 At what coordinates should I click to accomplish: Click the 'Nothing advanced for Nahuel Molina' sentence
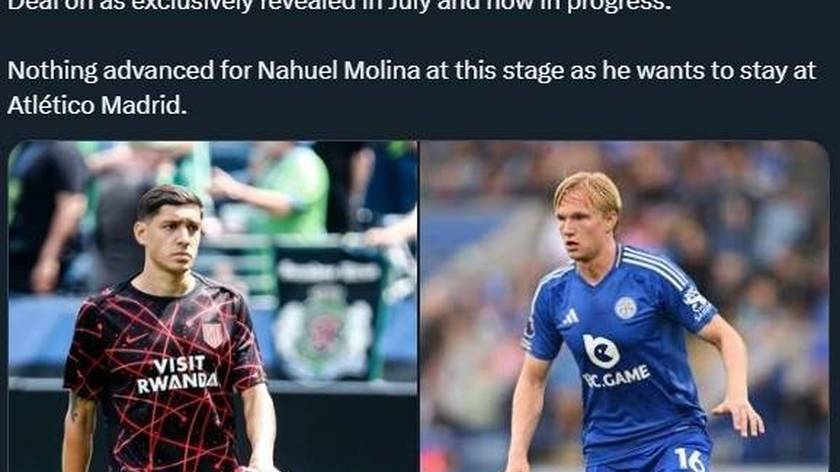click(x=411, y=71)
